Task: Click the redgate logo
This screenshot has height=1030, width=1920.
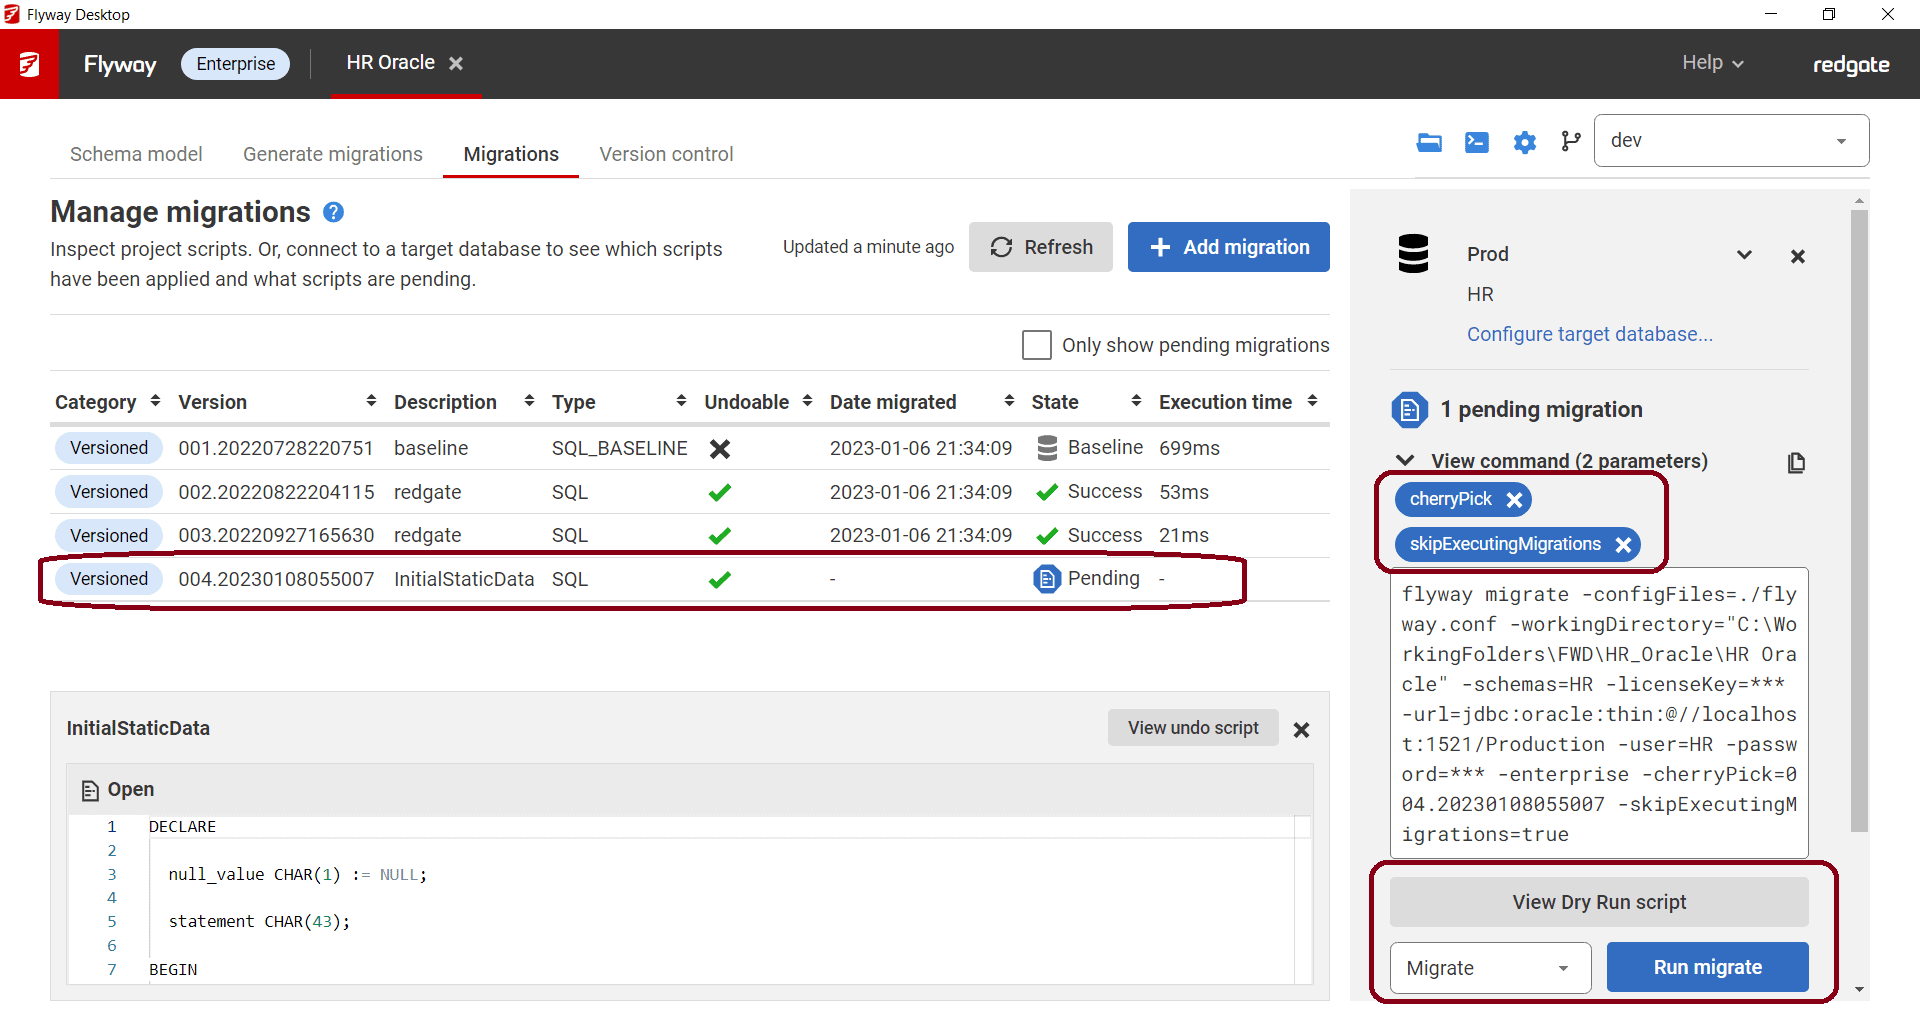Action: coord(1851,64)
